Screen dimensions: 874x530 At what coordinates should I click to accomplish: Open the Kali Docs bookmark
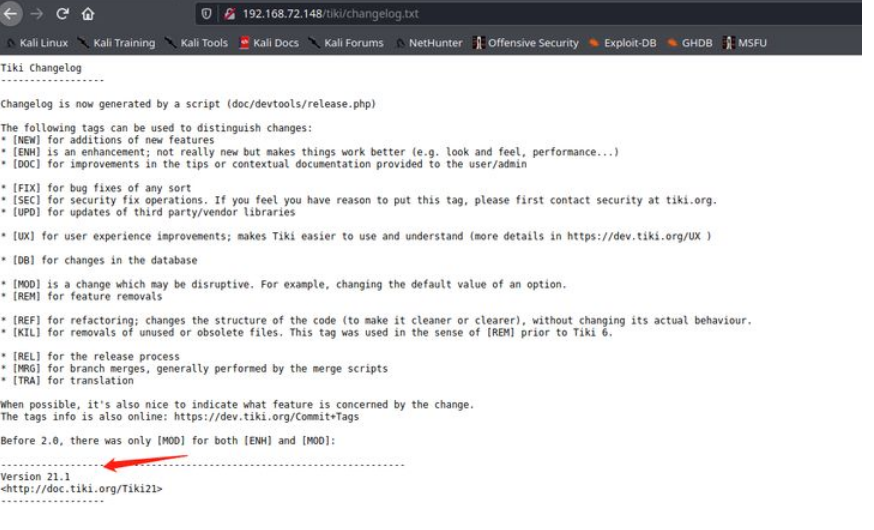click(270, 43)
